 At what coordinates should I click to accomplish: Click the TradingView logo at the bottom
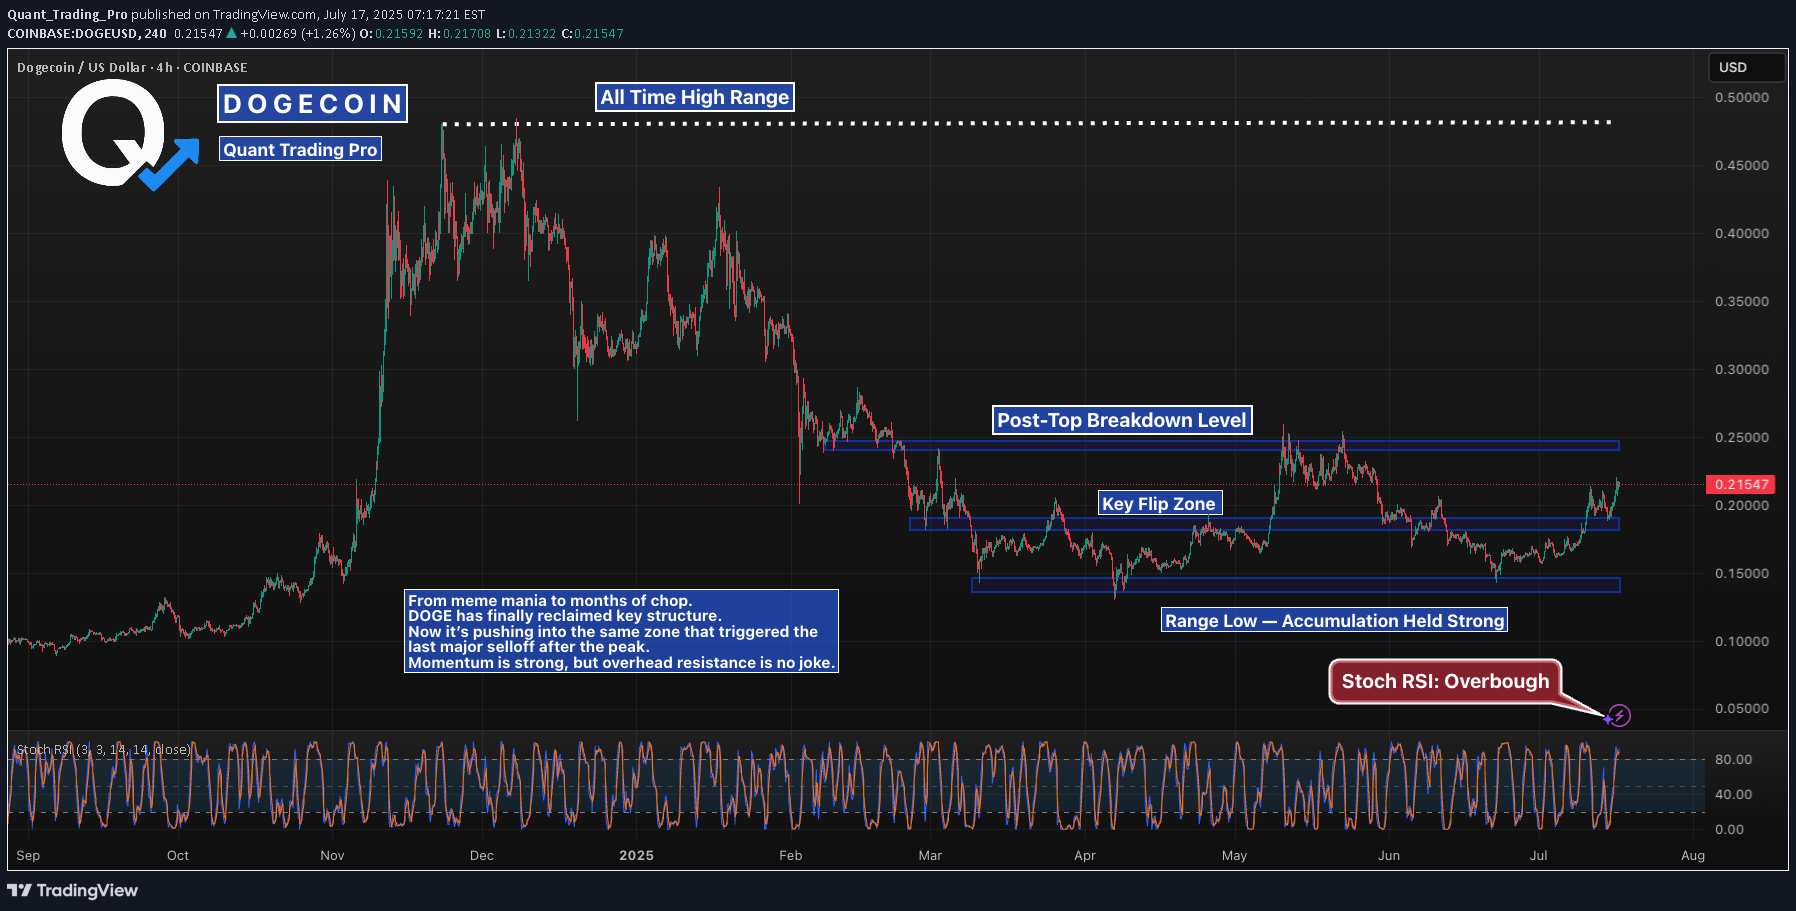click(73, 890)
